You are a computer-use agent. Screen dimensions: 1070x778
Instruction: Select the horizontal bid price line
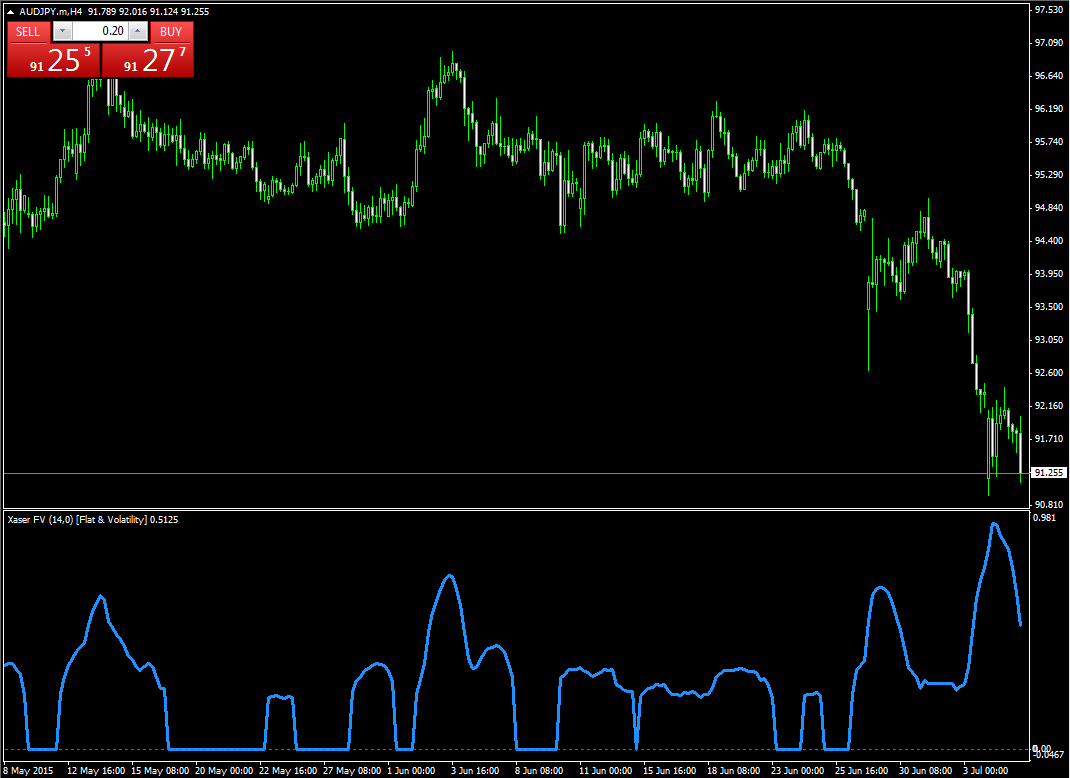[x=500, y=473]
